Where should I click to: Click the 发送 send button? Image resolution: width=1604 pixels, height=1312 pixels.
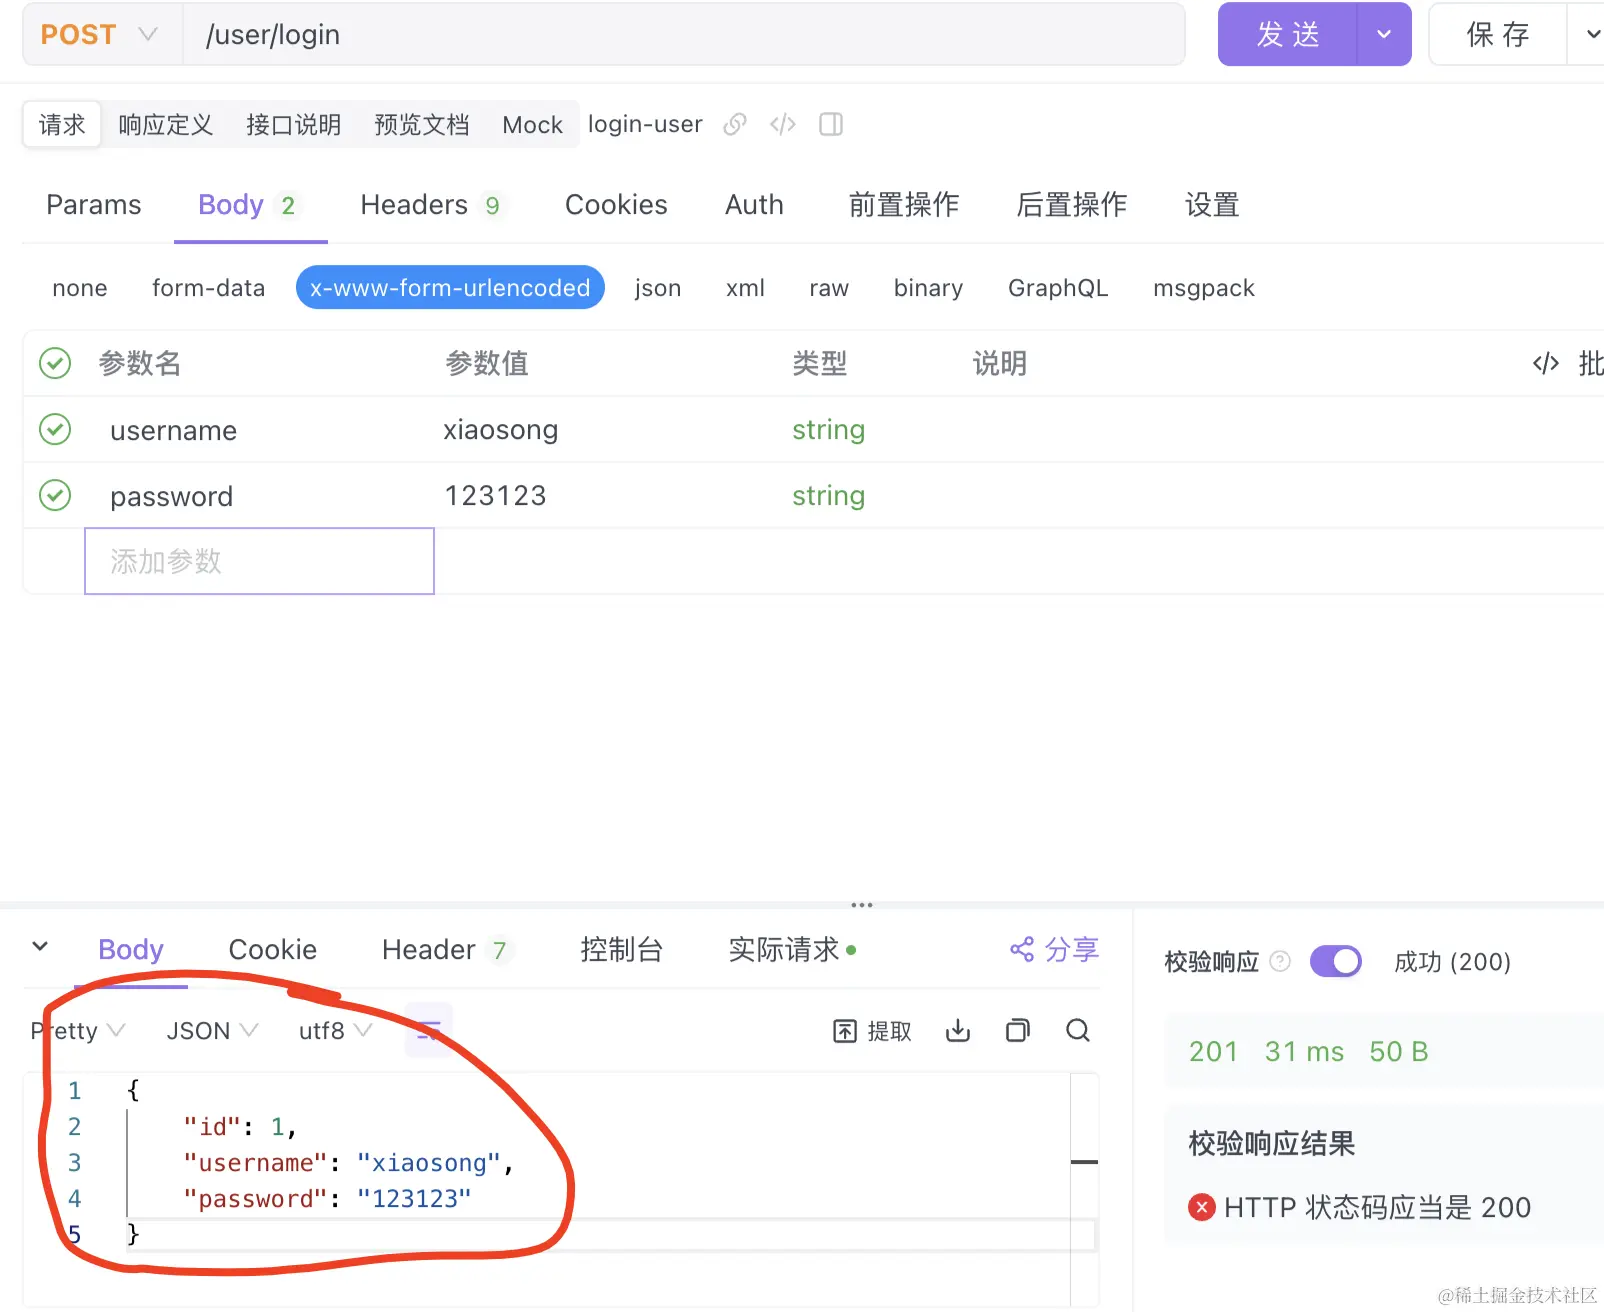pos(1288,35)
